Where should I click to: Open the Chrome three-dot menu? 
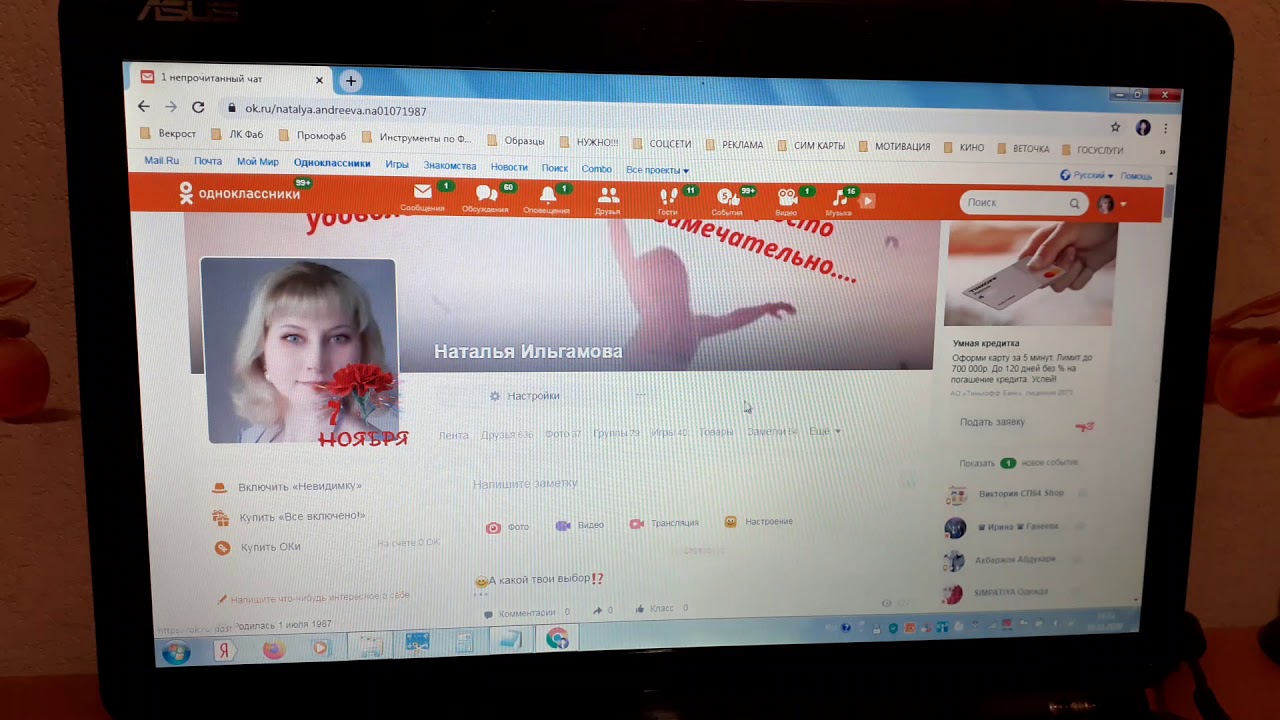coord(1165,129)
